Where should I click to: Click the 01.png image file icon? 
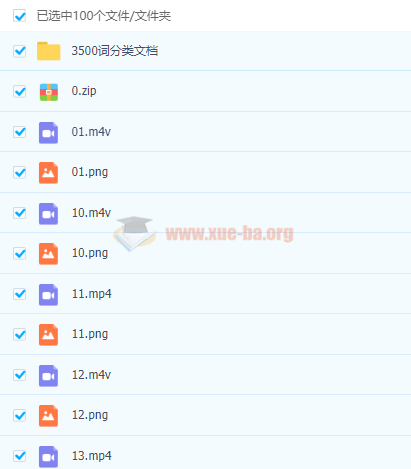[x=49, y=173]
